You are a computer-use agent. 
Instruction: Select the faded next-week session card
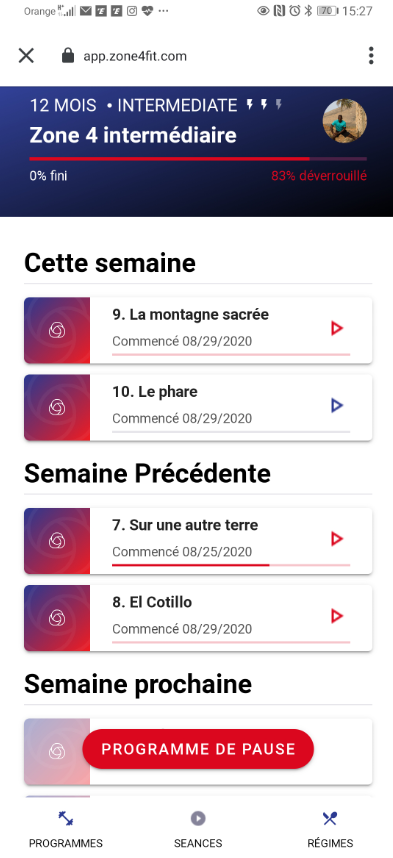tap(198, 752)
